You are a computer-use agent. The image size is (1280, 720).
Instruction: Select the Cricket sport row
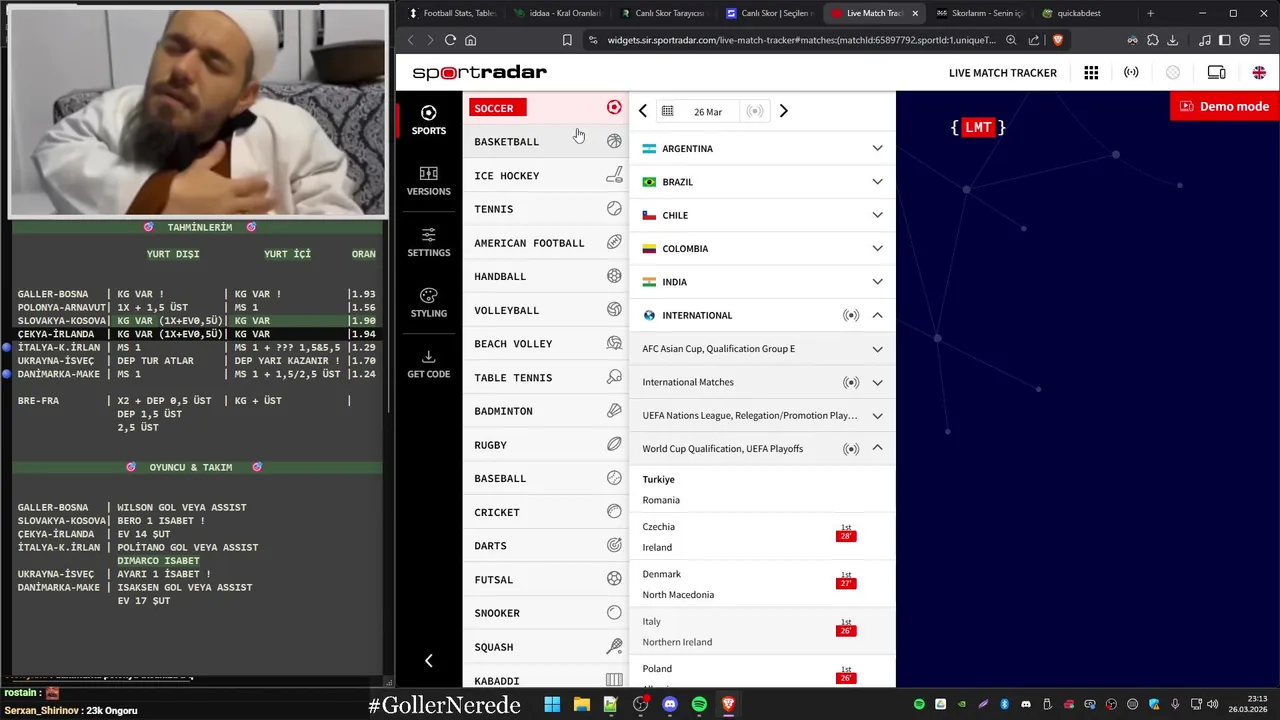tap(547, 512)
